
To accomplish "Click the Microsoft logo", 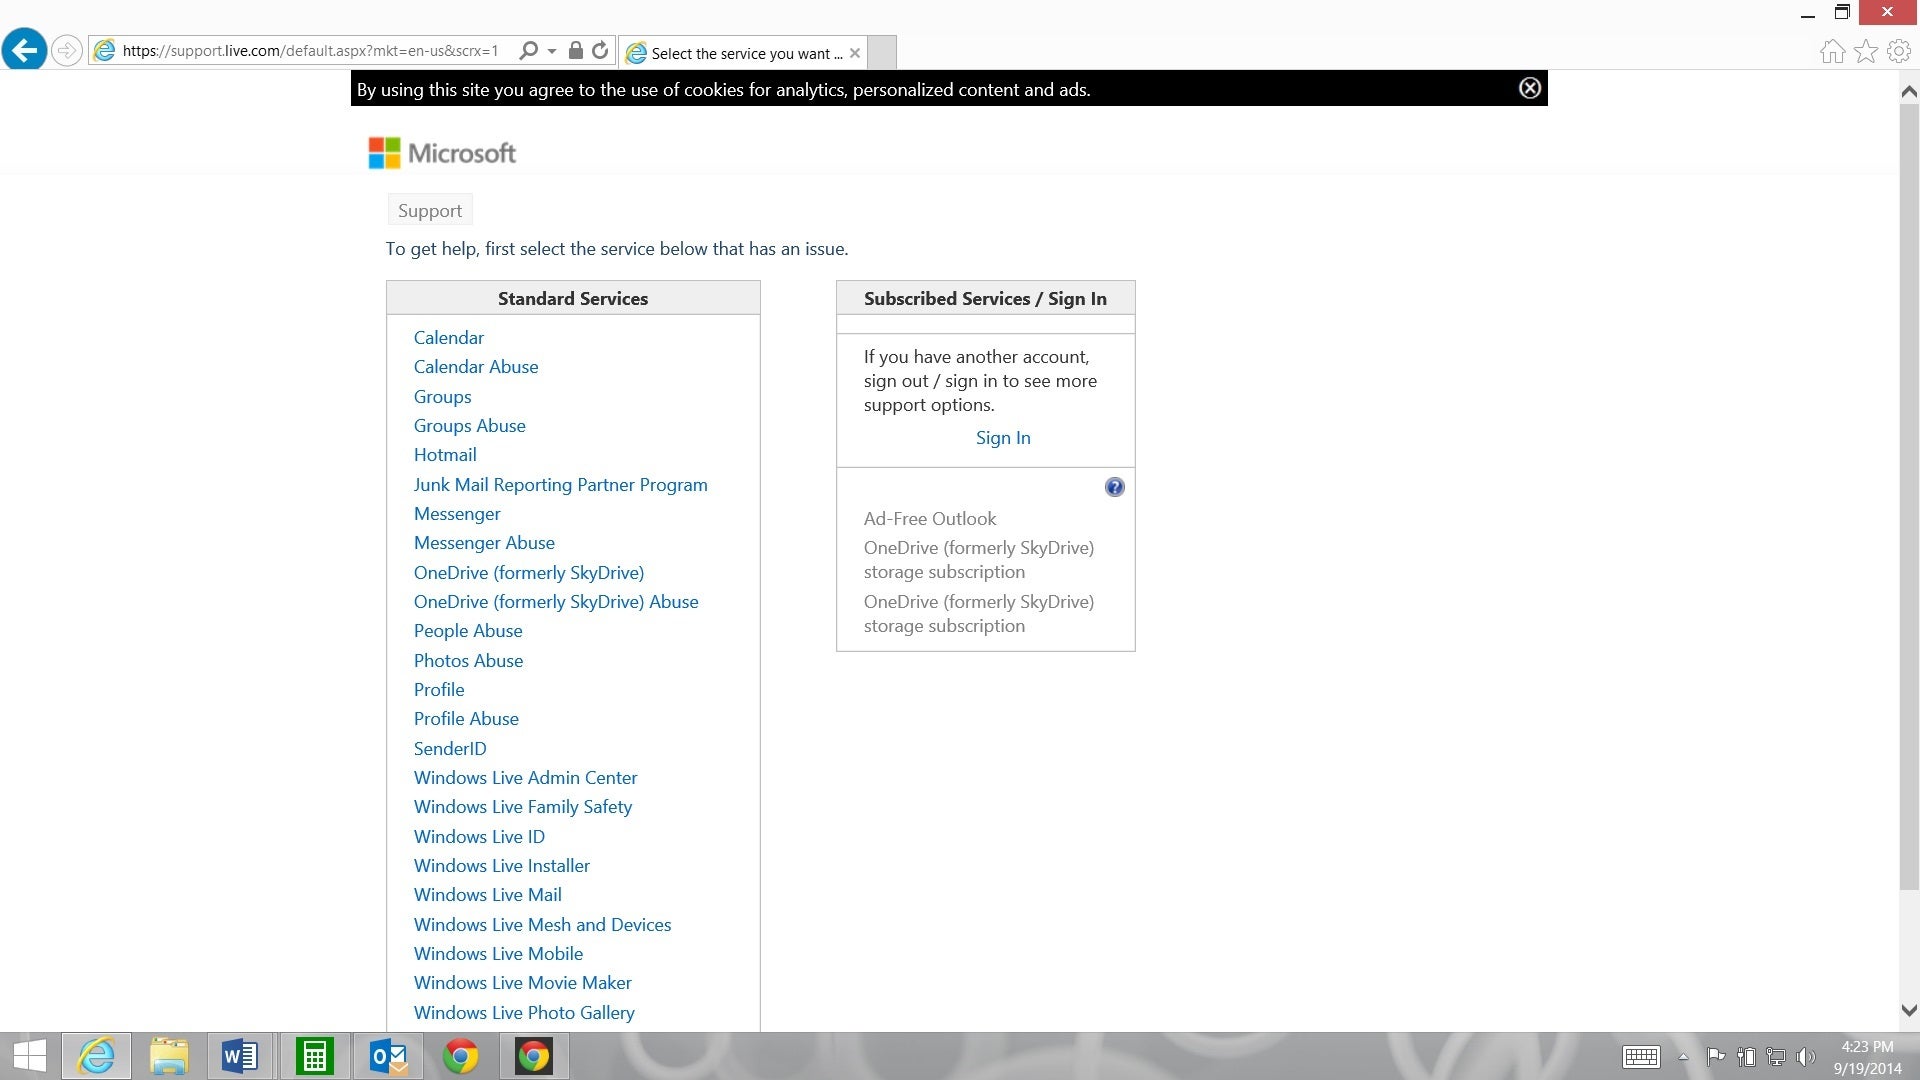I will tap(442, 153).
